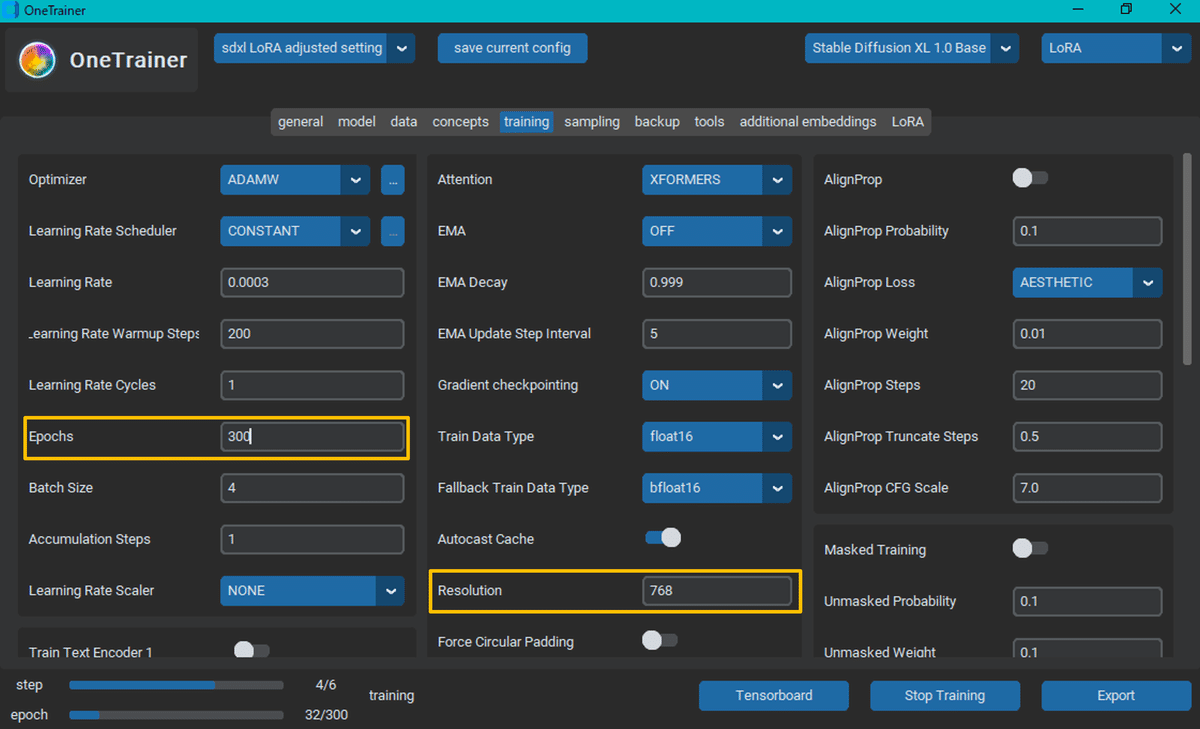The height and width of the screenshot is (729, 1200).
Task: Focus the EMA Decay input field
Action: [x=717, y=283]
